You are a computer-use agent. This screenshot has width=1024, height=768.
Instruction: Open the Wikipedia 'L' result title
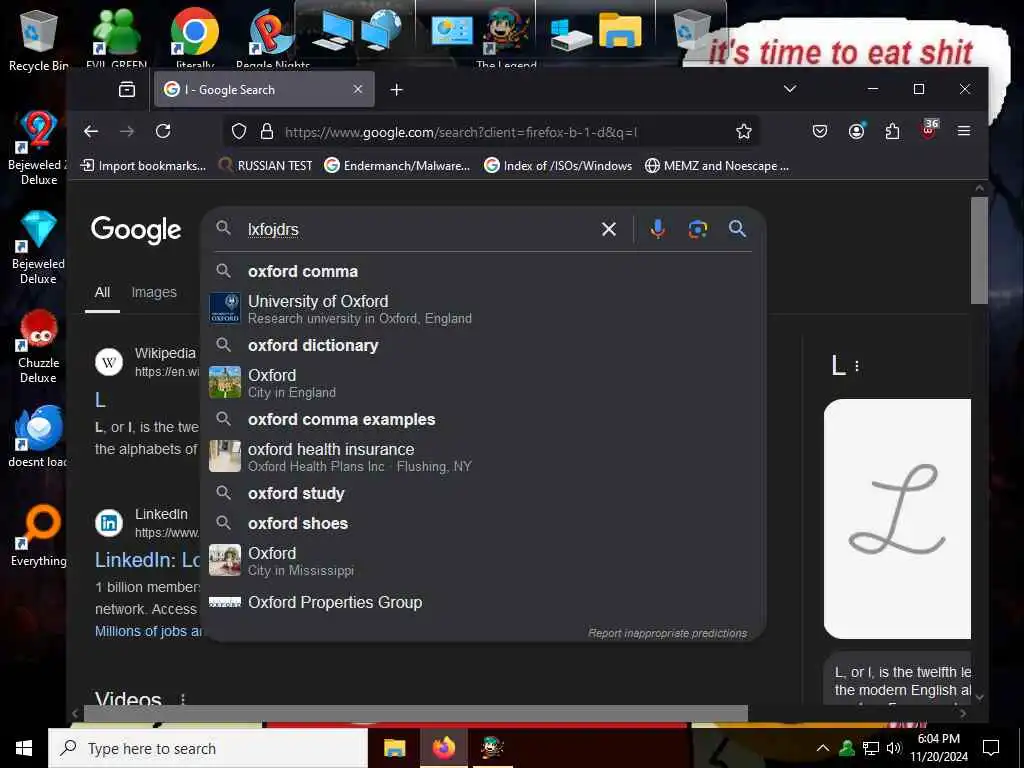101,399
